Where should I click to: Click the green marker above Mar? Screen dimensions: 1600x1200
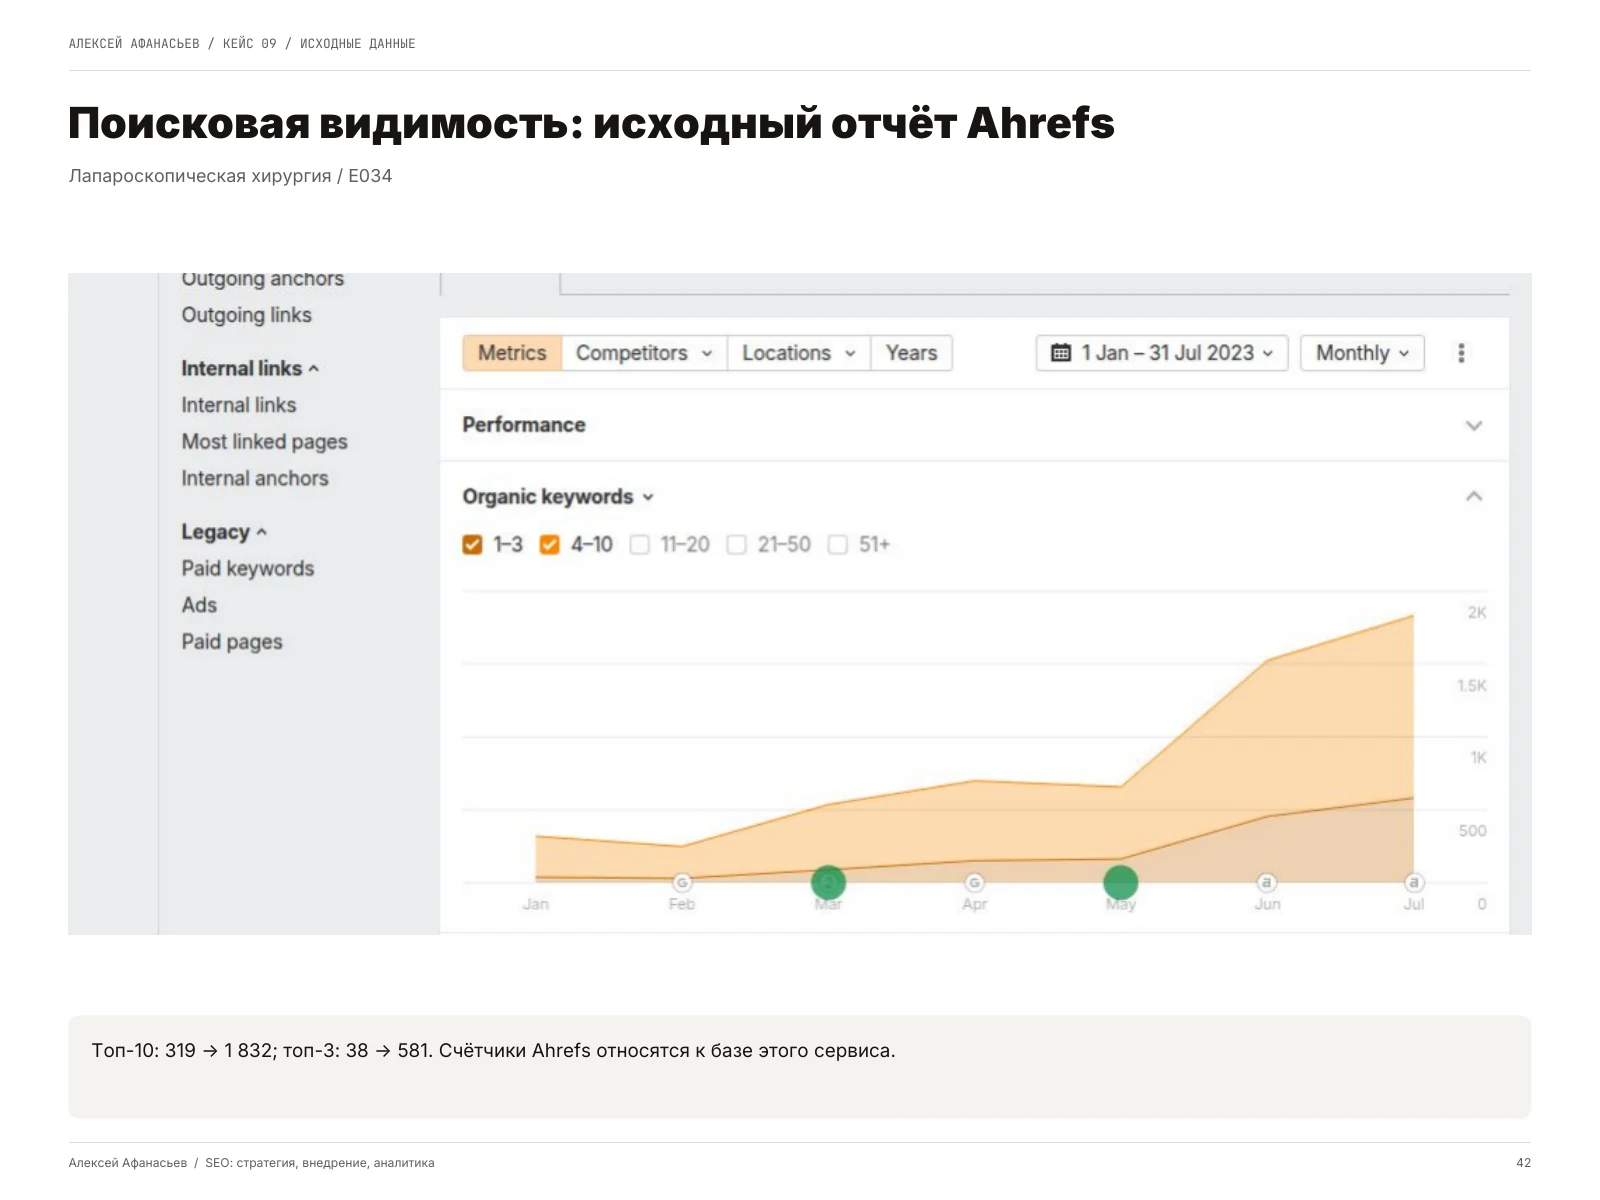click(828, 882)
